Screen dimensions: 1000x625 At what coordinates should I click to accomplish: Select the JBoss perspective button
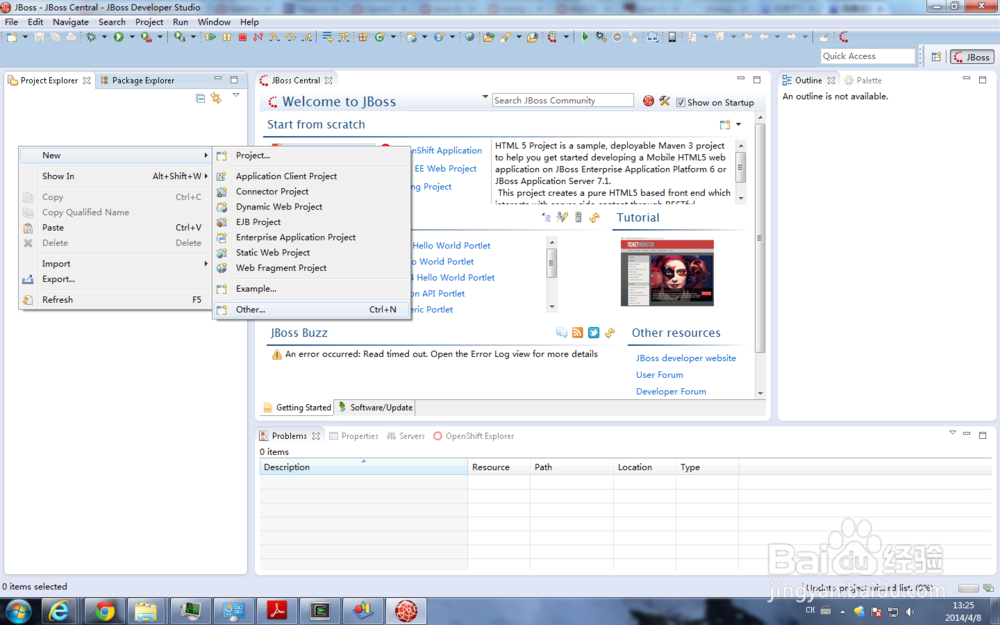click(971, 57)
